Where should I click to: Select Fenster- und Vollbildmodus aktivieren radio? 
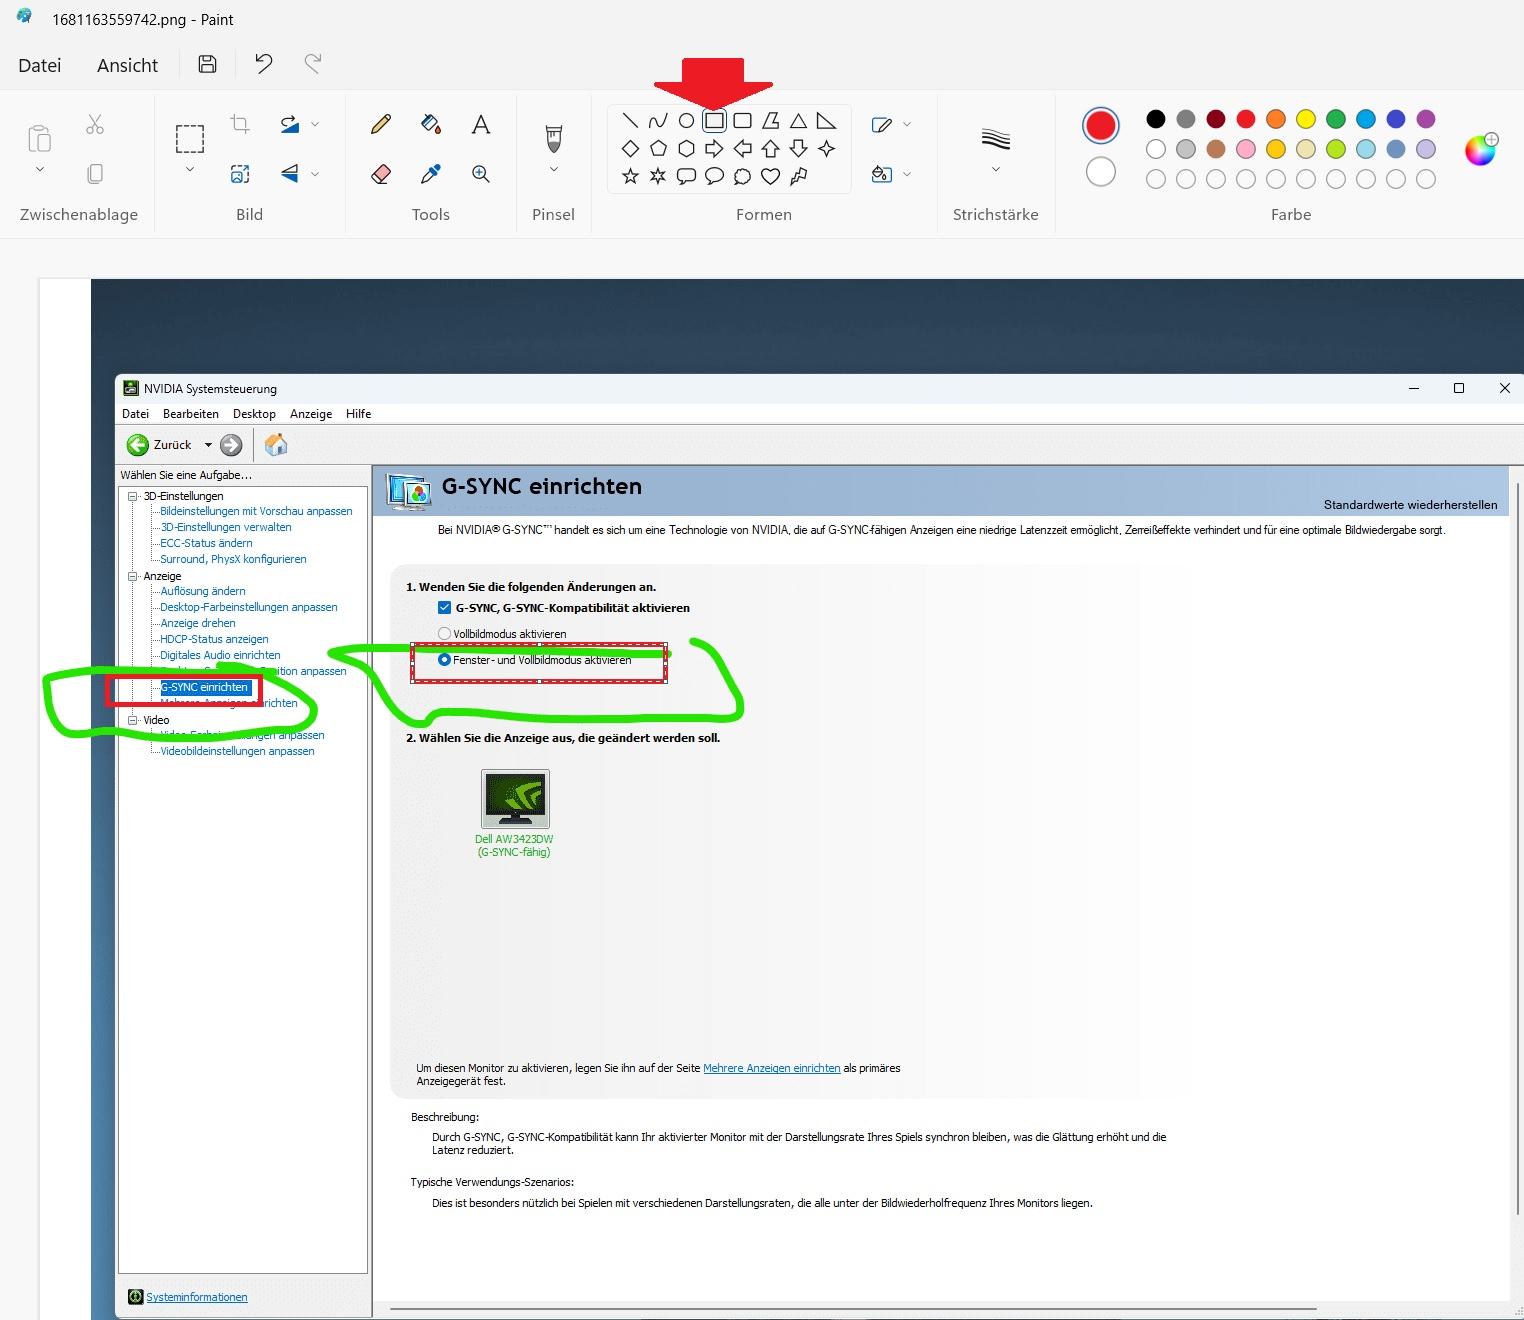[x=444, y=660]
